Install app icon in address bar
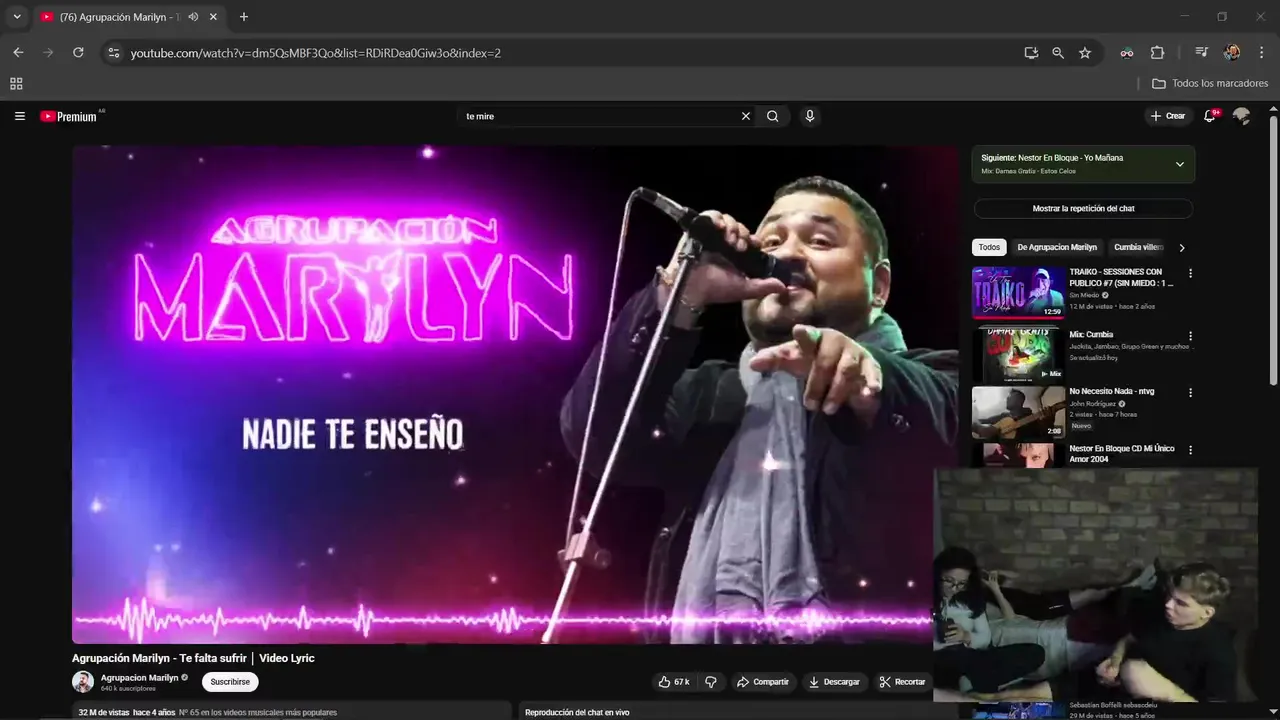1280x720 pixels. 1031,53
